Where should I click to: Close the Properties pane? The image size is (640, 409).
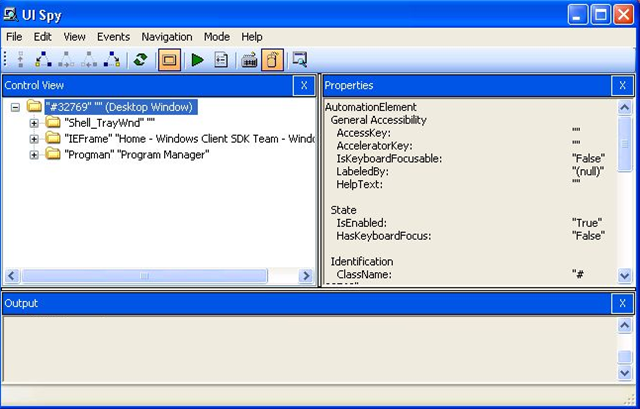click(622, 85)
